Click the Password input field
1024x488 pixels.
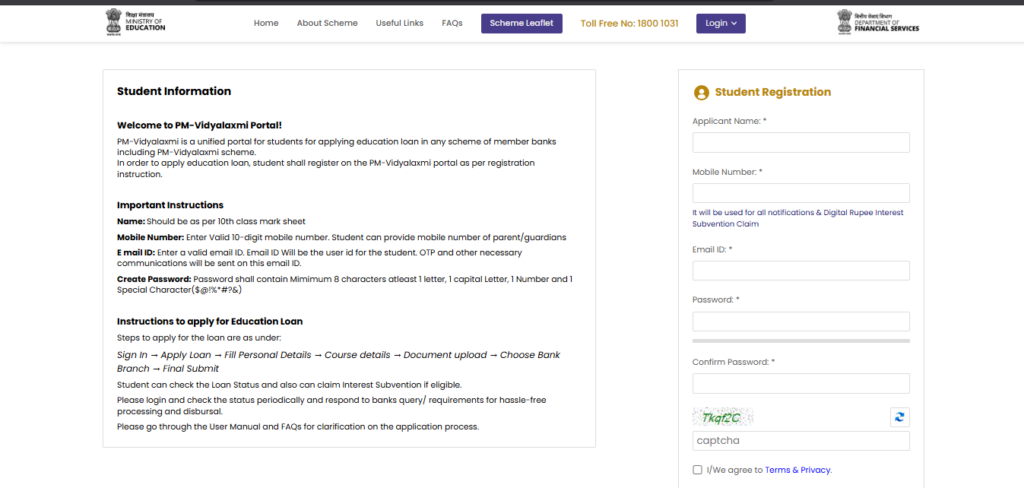[x=800, y=321]
